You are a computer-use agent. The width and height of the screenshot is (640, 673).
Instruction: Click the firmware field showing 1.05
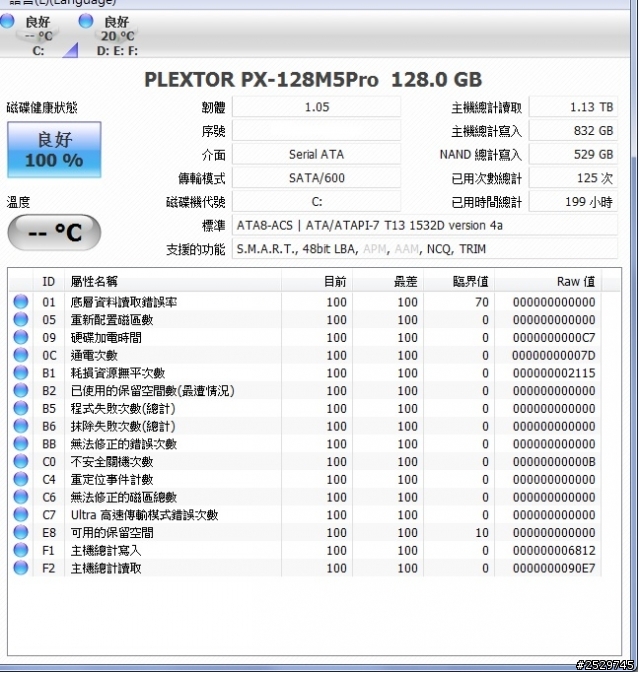tap(317, 107)
